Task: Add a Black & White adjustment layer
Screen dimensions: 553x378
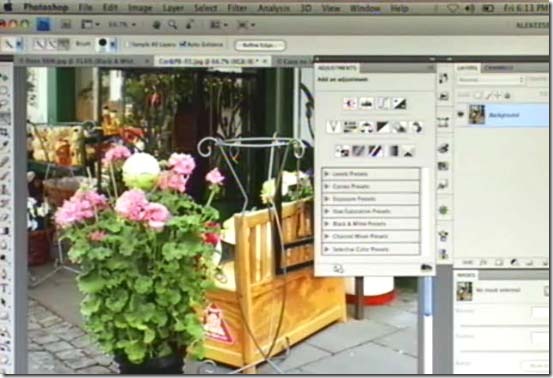Action: 383,127
